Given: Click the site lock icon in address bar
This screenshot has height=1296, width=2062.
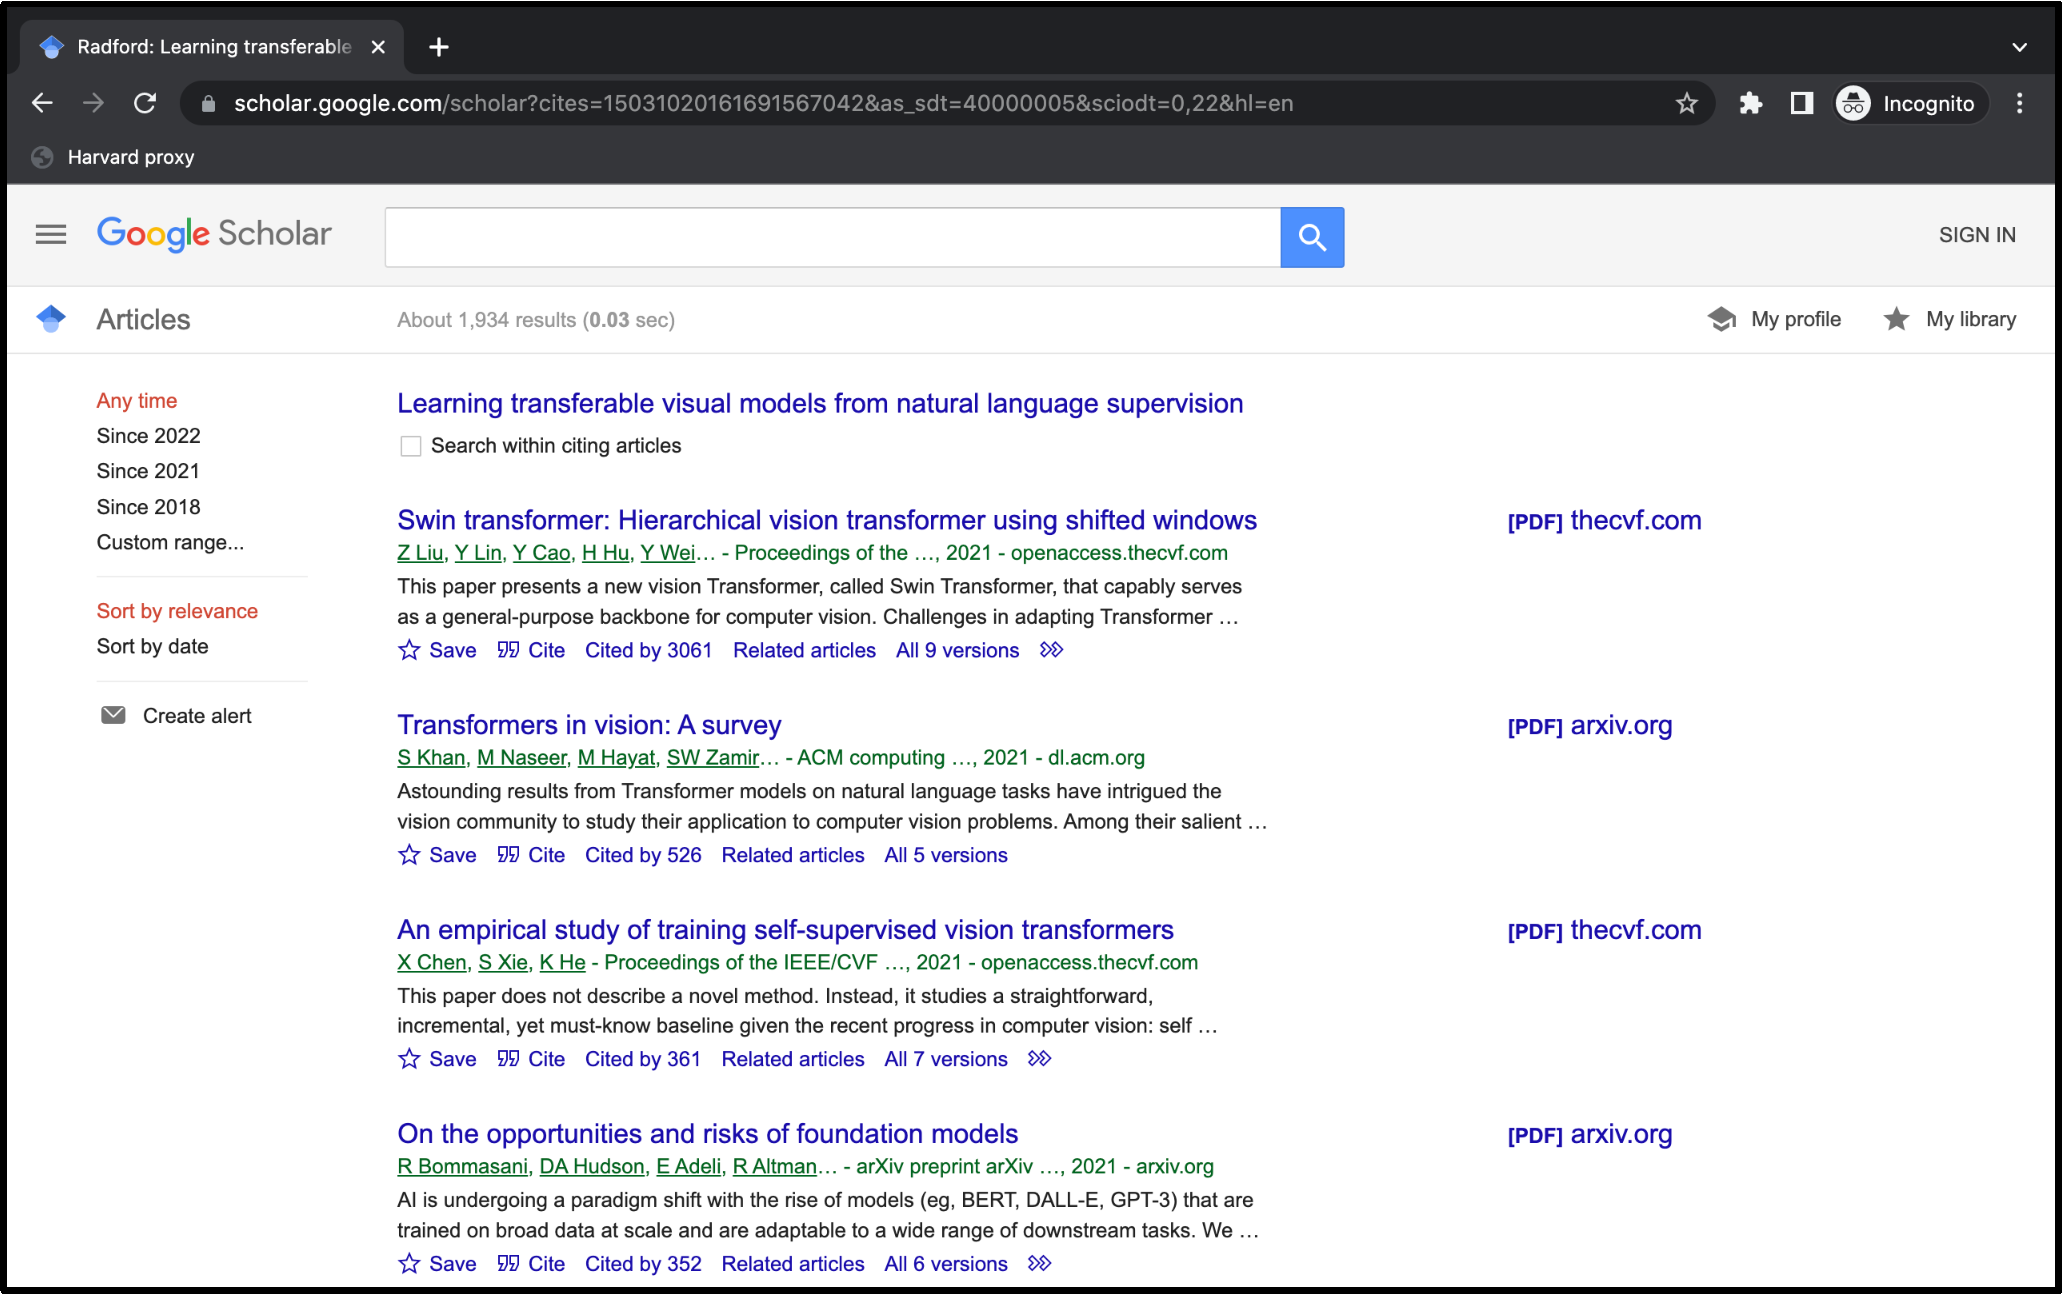Looking at the screenshot, I should coord(208,103).
